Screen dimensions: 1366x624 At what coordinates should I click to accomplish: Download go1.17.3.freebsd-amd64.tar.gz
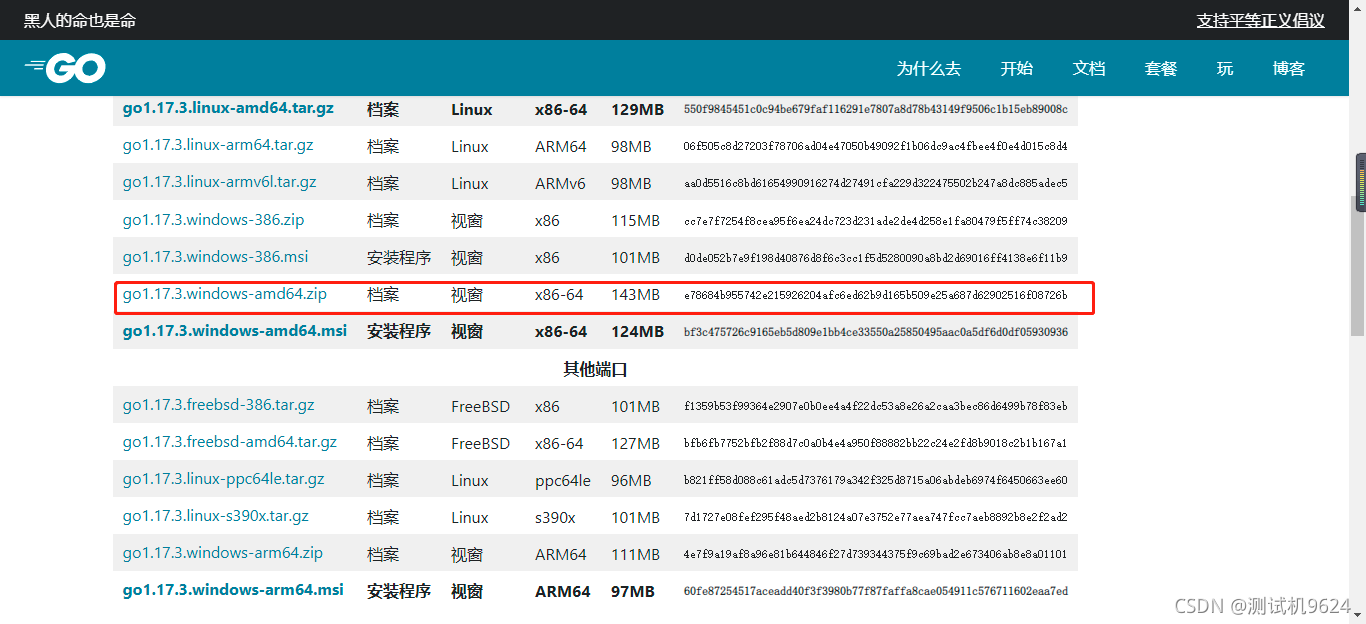229,442
